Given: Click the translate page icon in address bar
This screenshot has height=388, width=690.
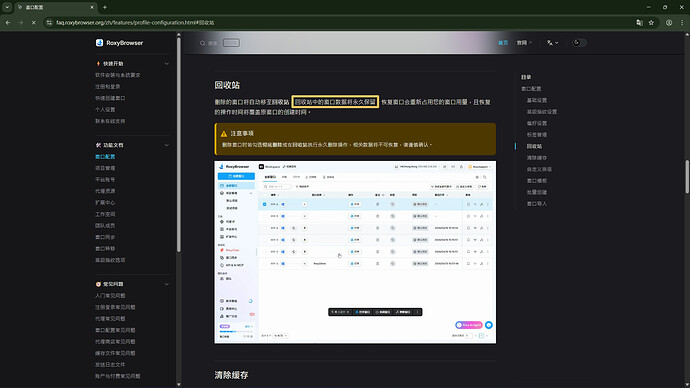Looking at the screenshot, I should (x=639, y=22).
